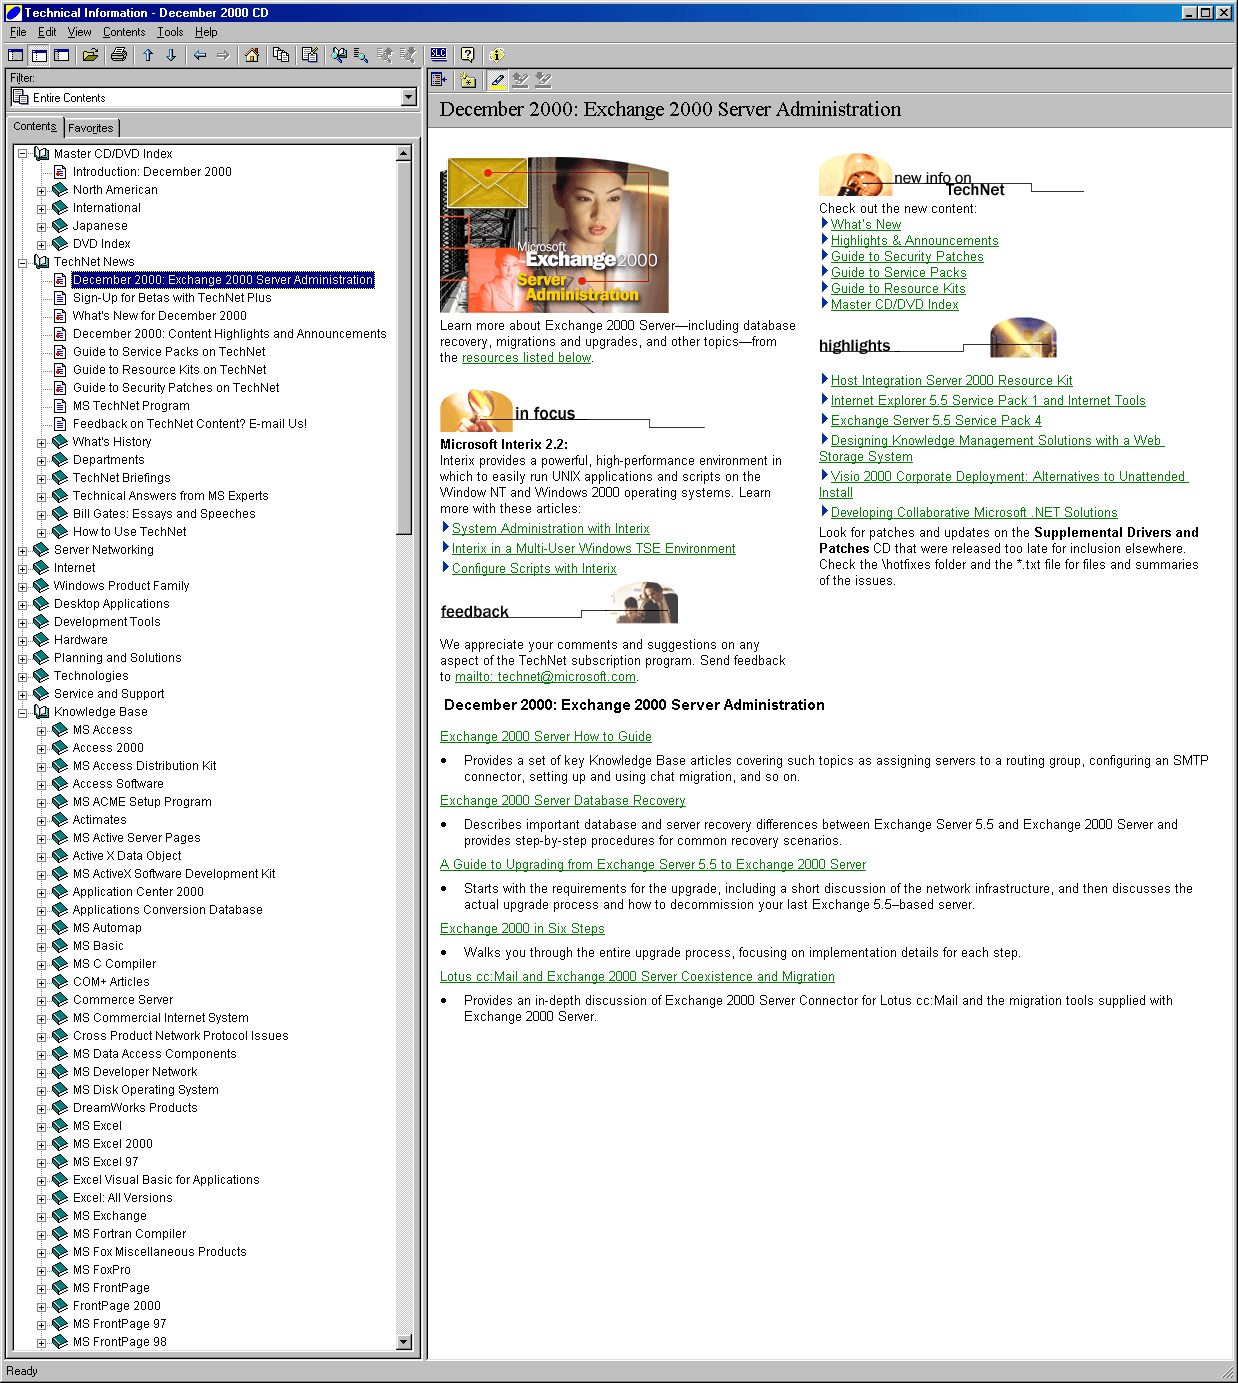
Task: Follow the What's New link
Action: (866, 225)
